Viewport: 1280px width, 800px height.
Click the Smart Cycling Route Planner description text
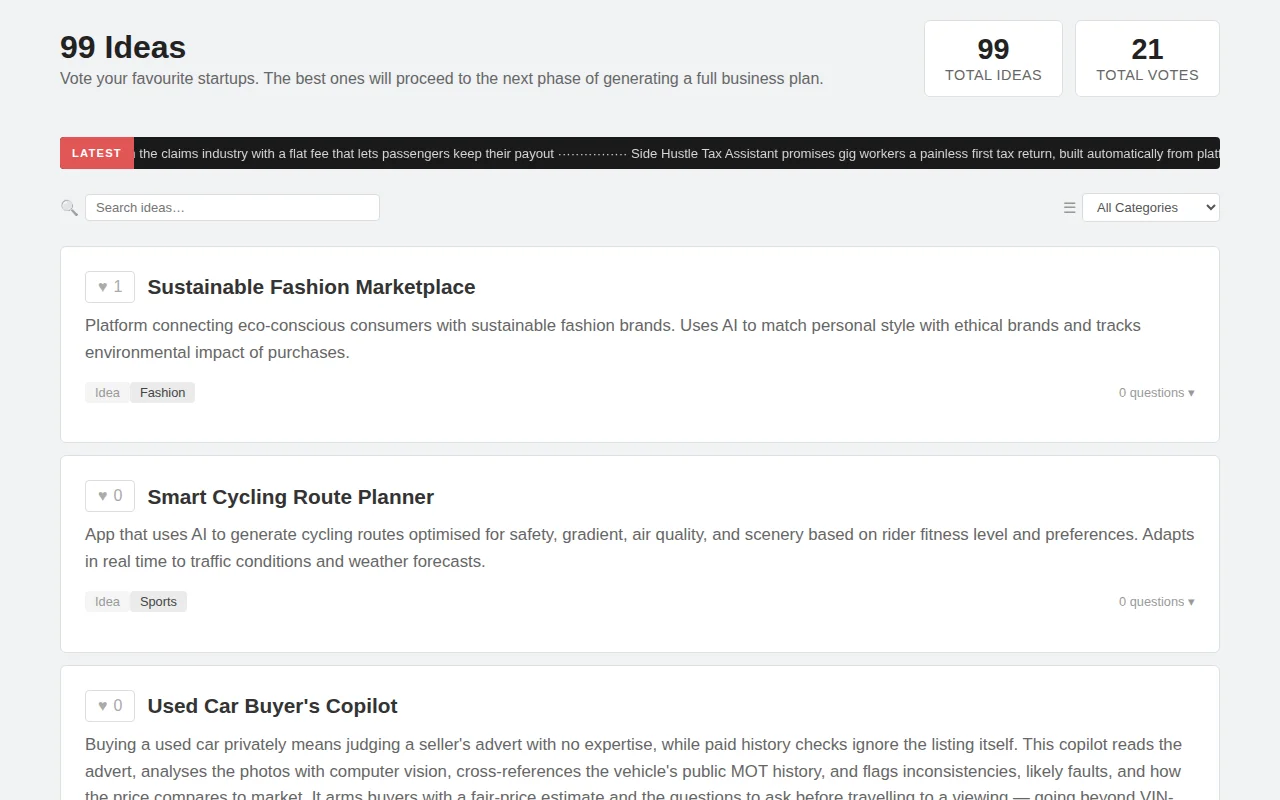pyautogui.click(x=640, y=548)
